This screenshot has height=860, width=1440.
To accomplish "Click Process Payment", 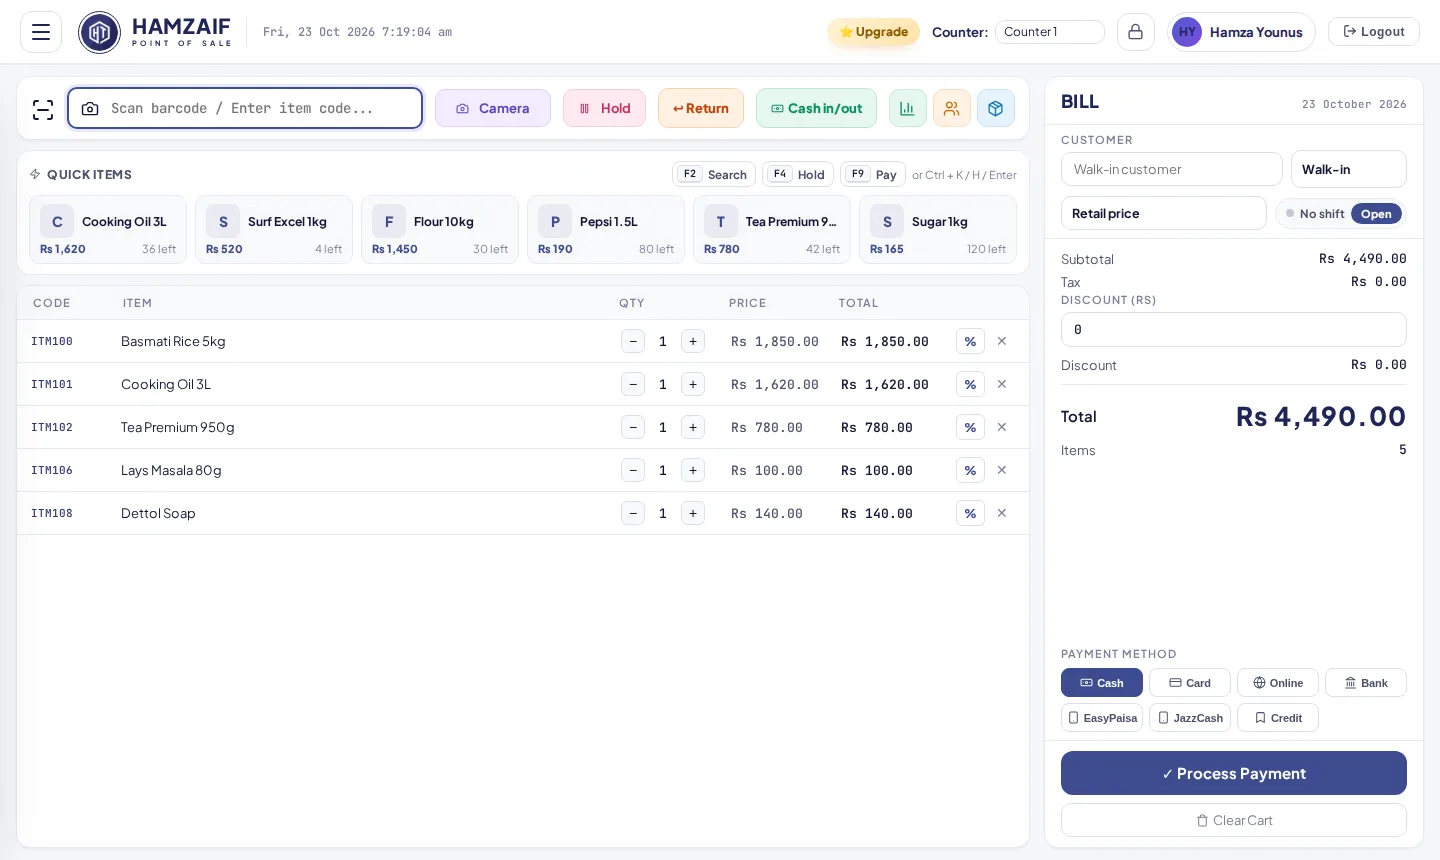I will 1234,773.
